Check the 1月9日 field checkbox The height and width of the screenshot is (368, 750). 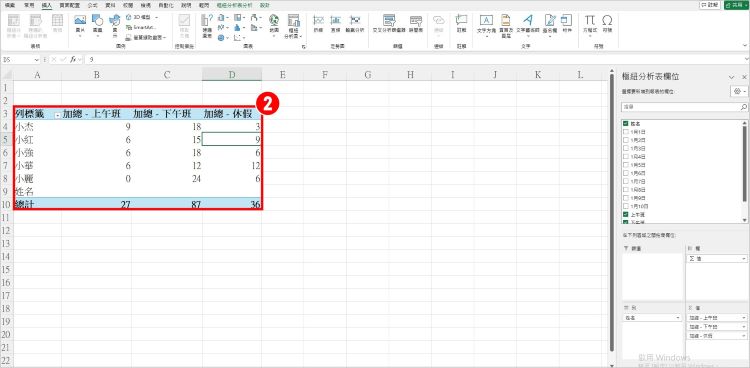[x=626, y=198]
